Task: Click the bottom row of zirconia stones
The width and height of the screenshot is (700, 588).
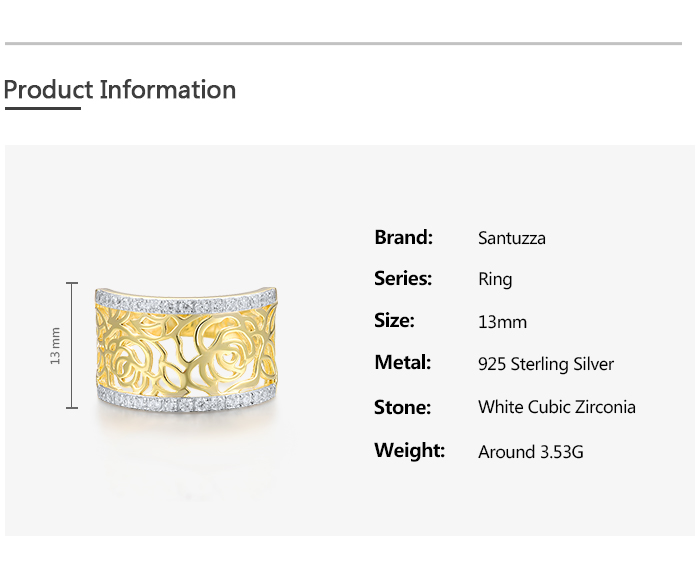Action: tap(187, 401)
